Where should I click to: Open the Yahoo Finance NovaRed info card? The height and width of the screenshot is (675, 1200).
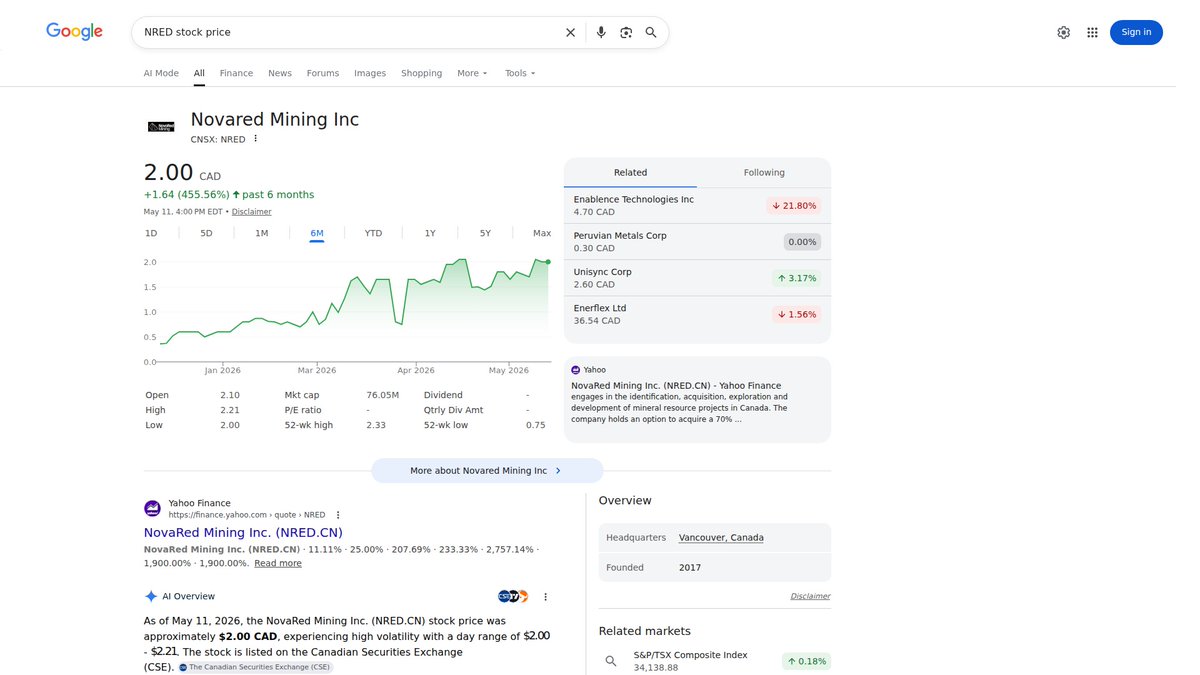coord(697,399)
